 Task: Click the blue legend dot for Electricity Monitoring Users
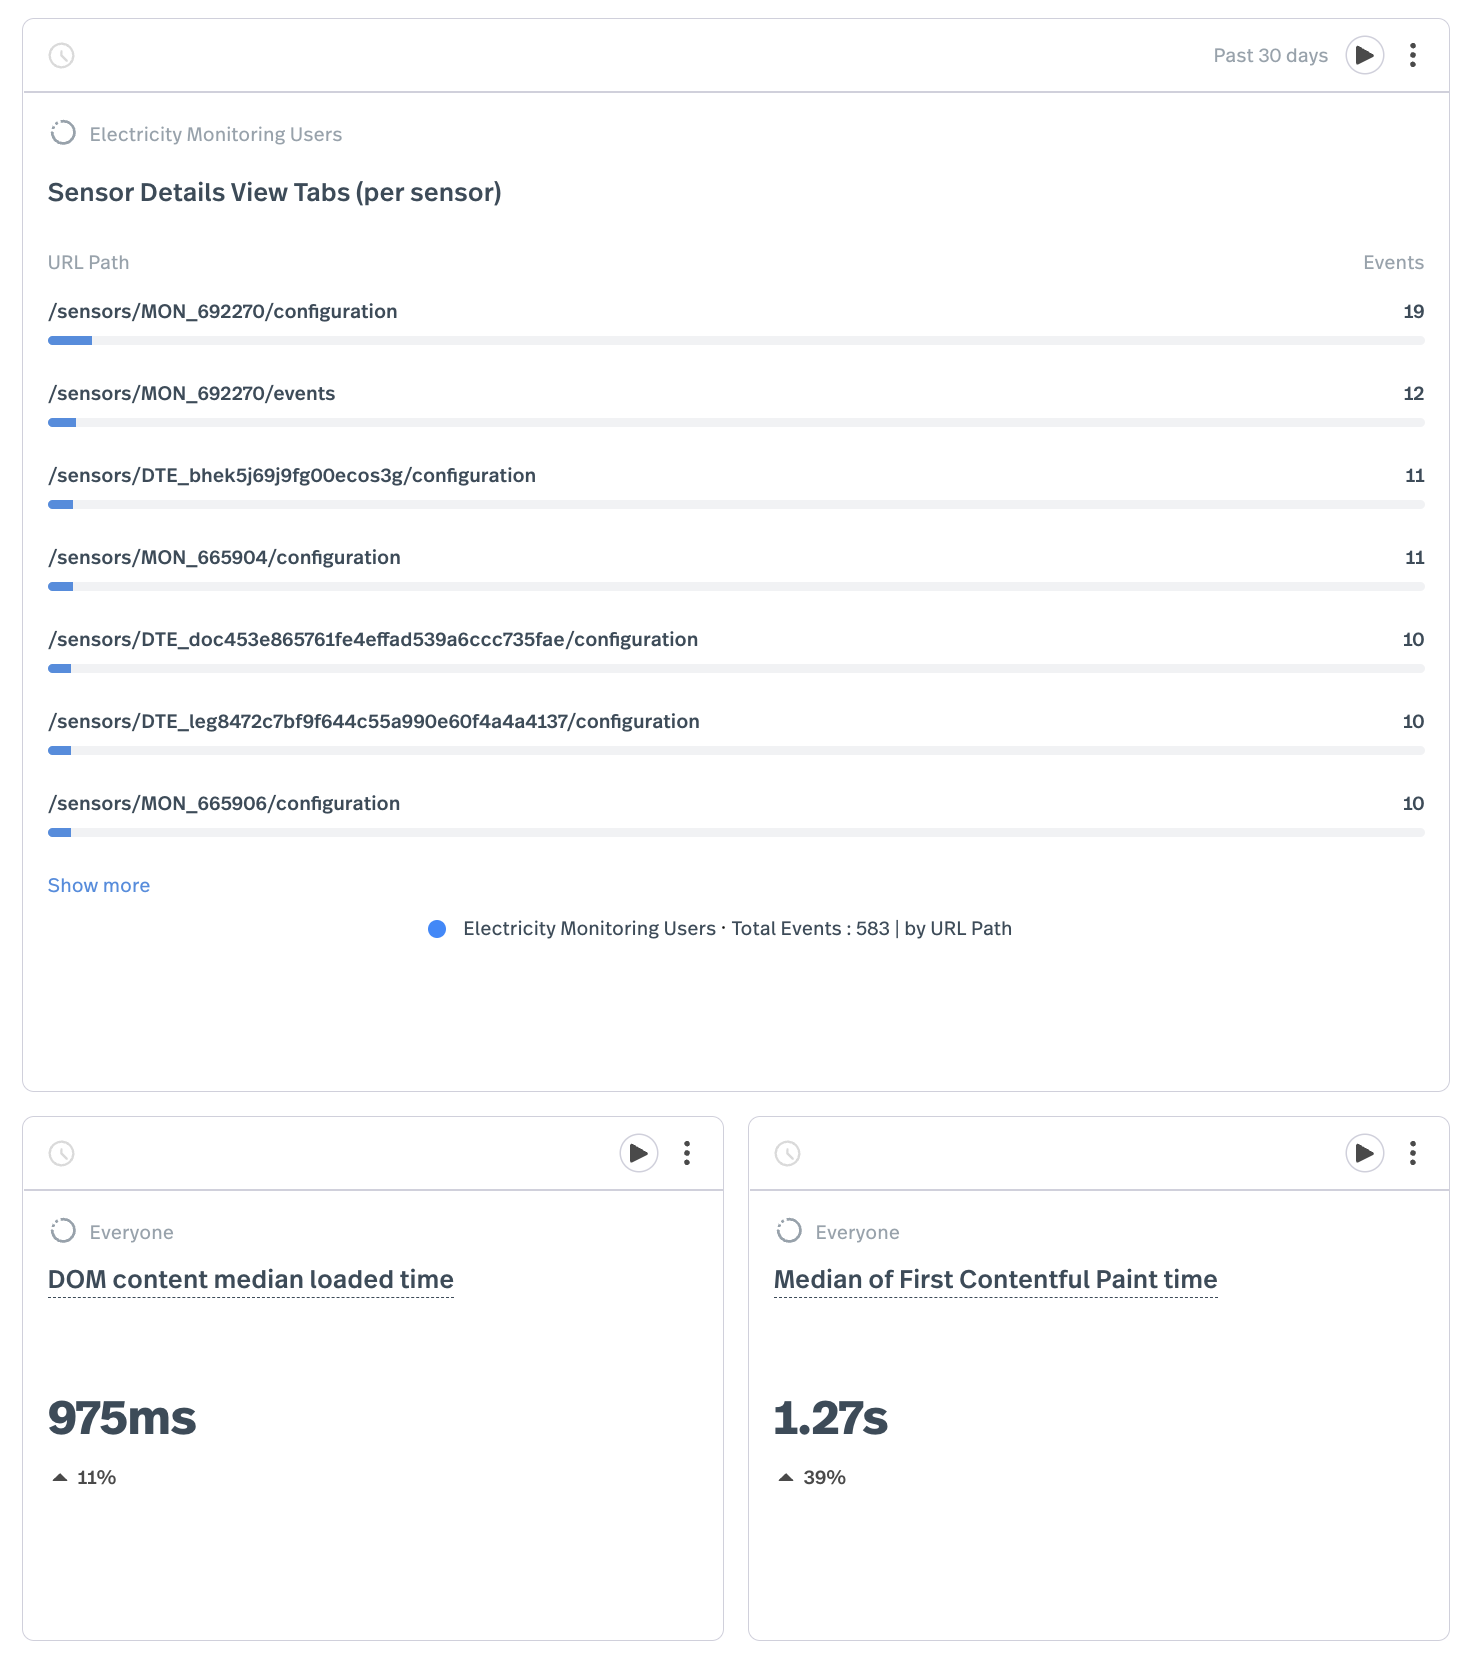coord(437,929)
